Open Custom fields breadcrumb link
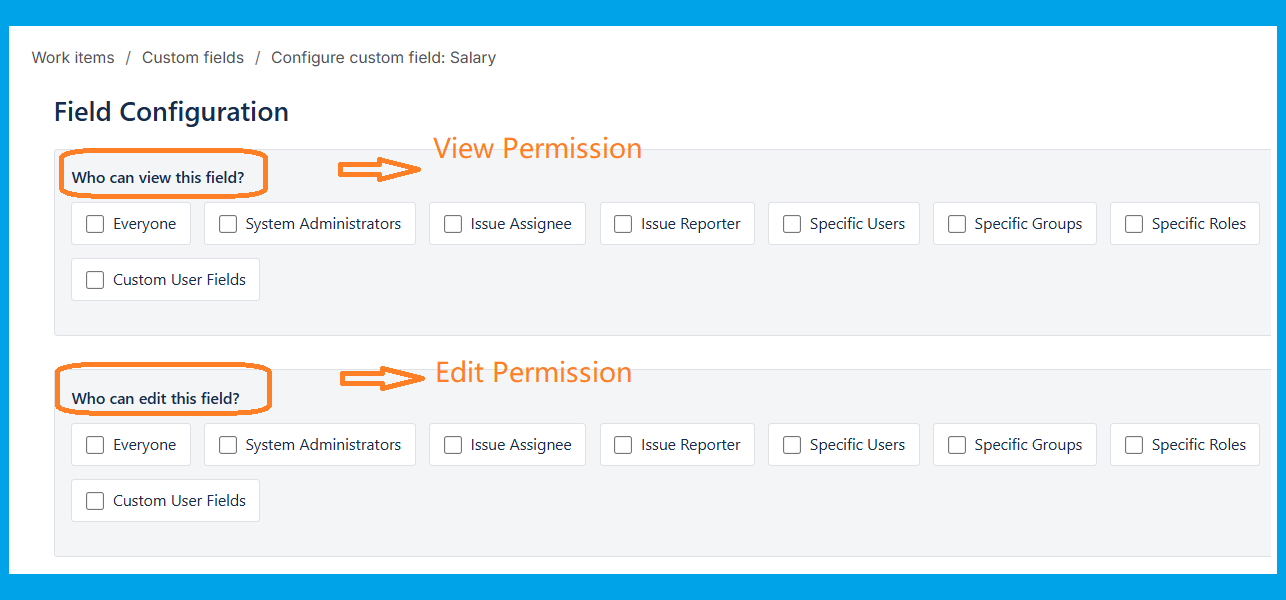Screen dimensions: 1286x600 click(x=193, y=58)
